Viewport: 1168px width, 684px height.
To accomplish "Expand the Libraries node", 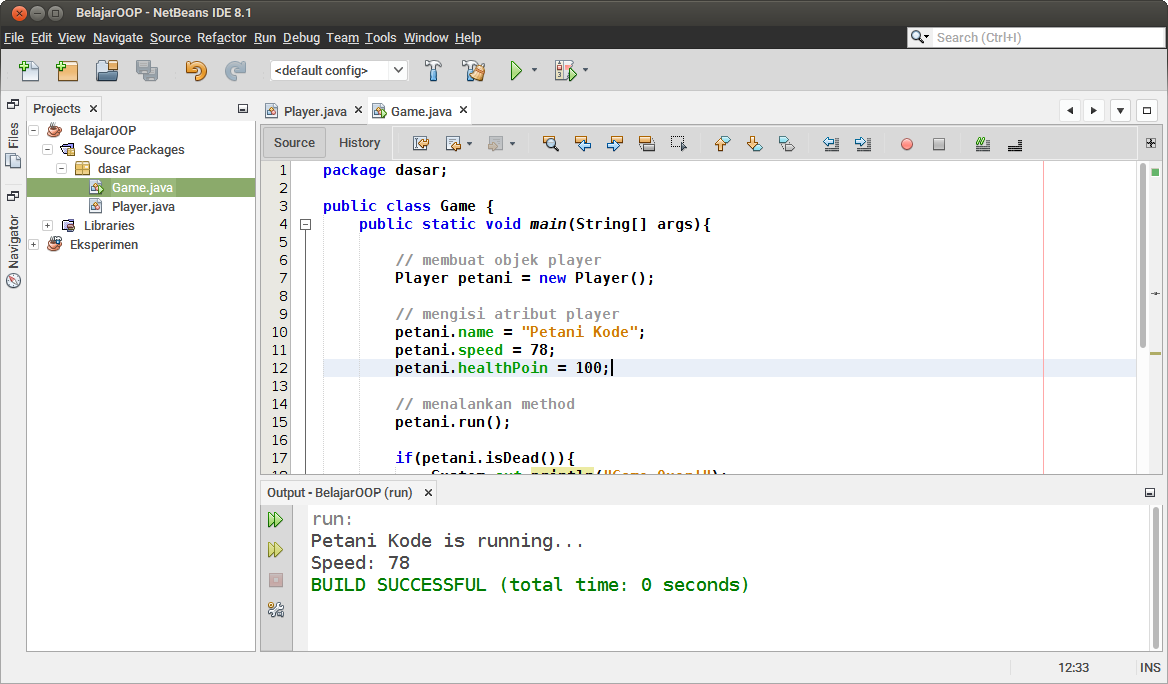I will click(x=47, y=225).
